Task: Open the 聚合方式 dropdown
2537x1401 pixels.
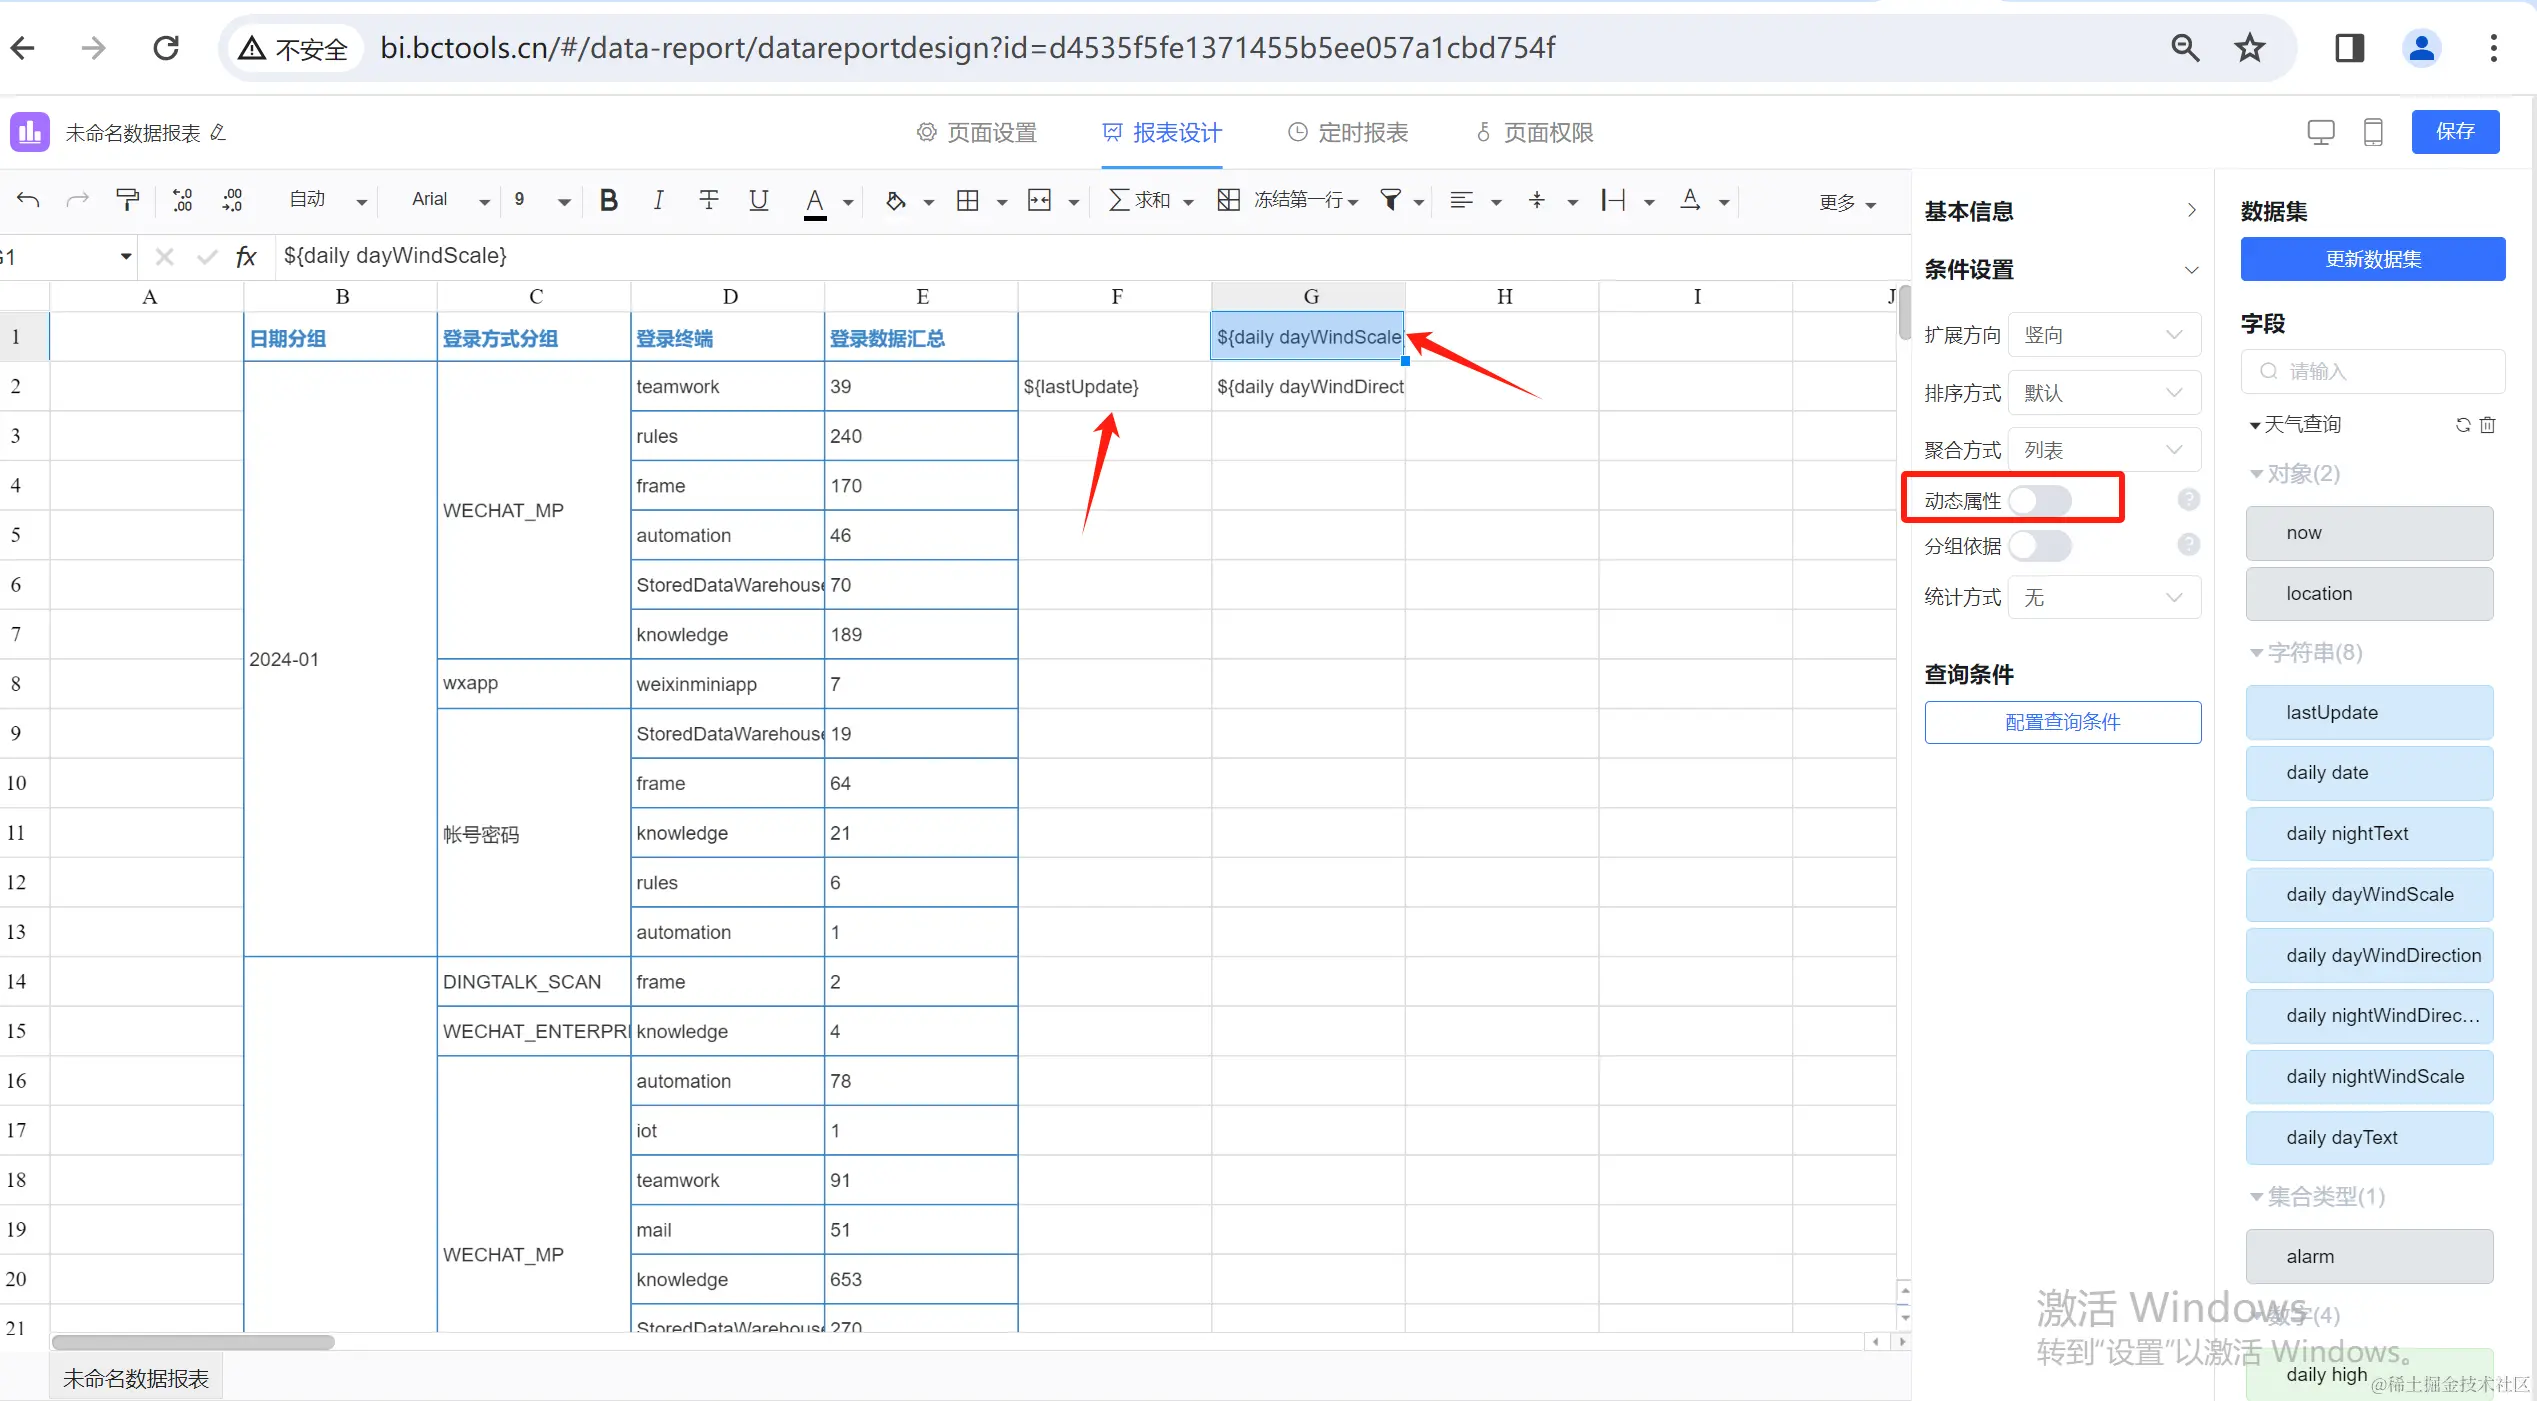Action: point(2103,450)
